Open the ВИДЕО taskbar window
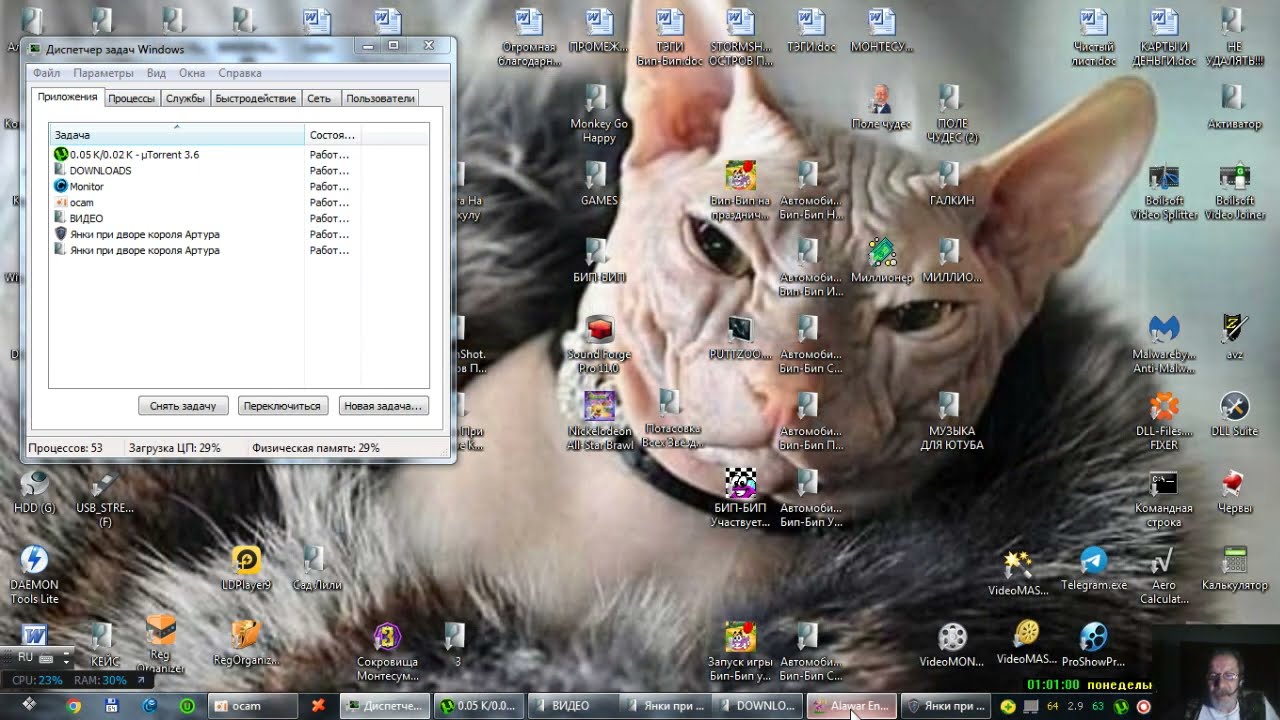 [570, 706]
